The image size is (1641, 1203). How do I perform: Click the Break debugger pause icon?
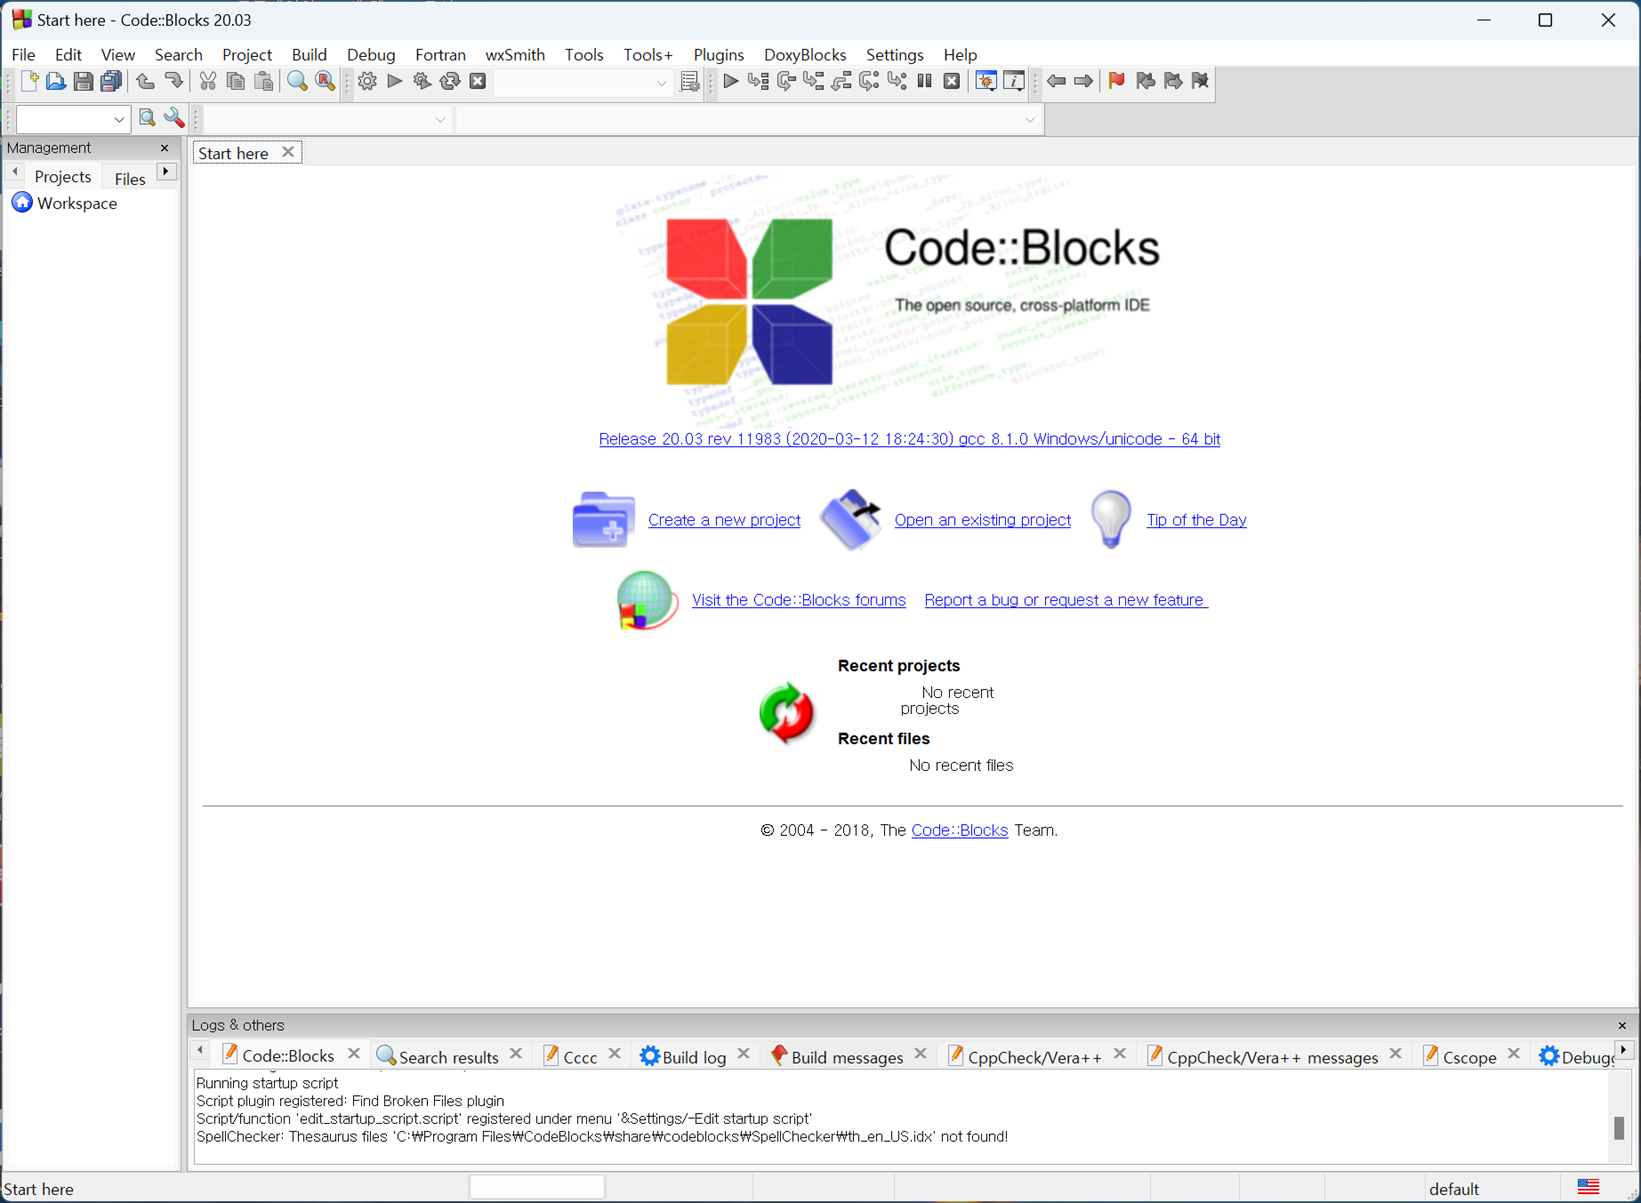click(x=925, y=81)
